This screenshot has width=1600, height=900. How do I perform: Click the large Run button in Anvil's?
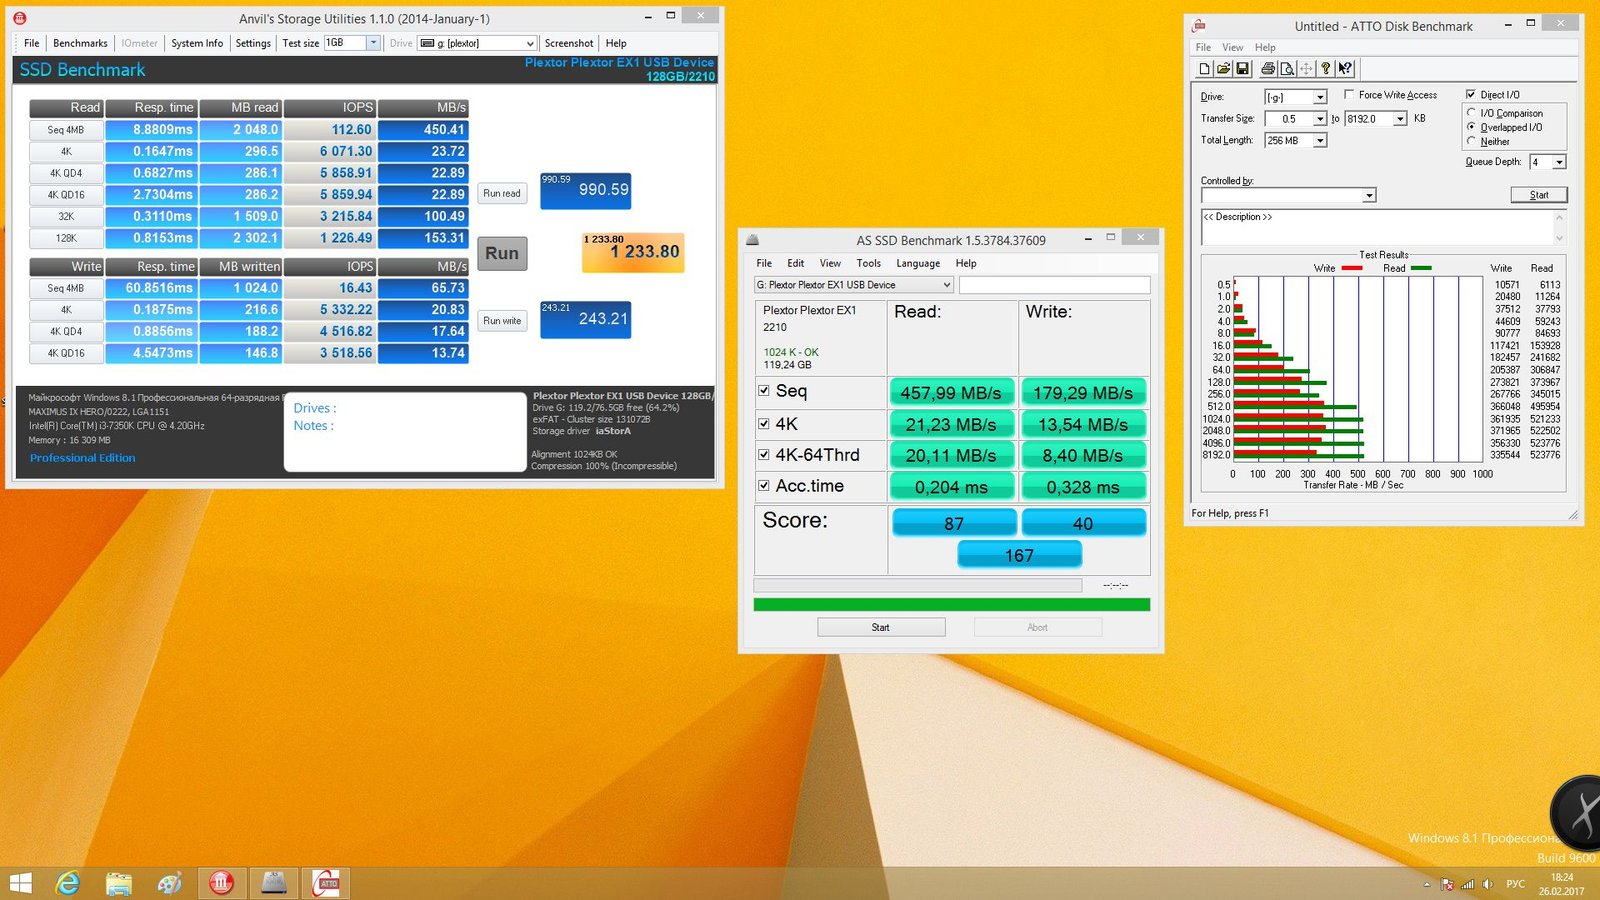pyautogui.click(x=502, y=253)
